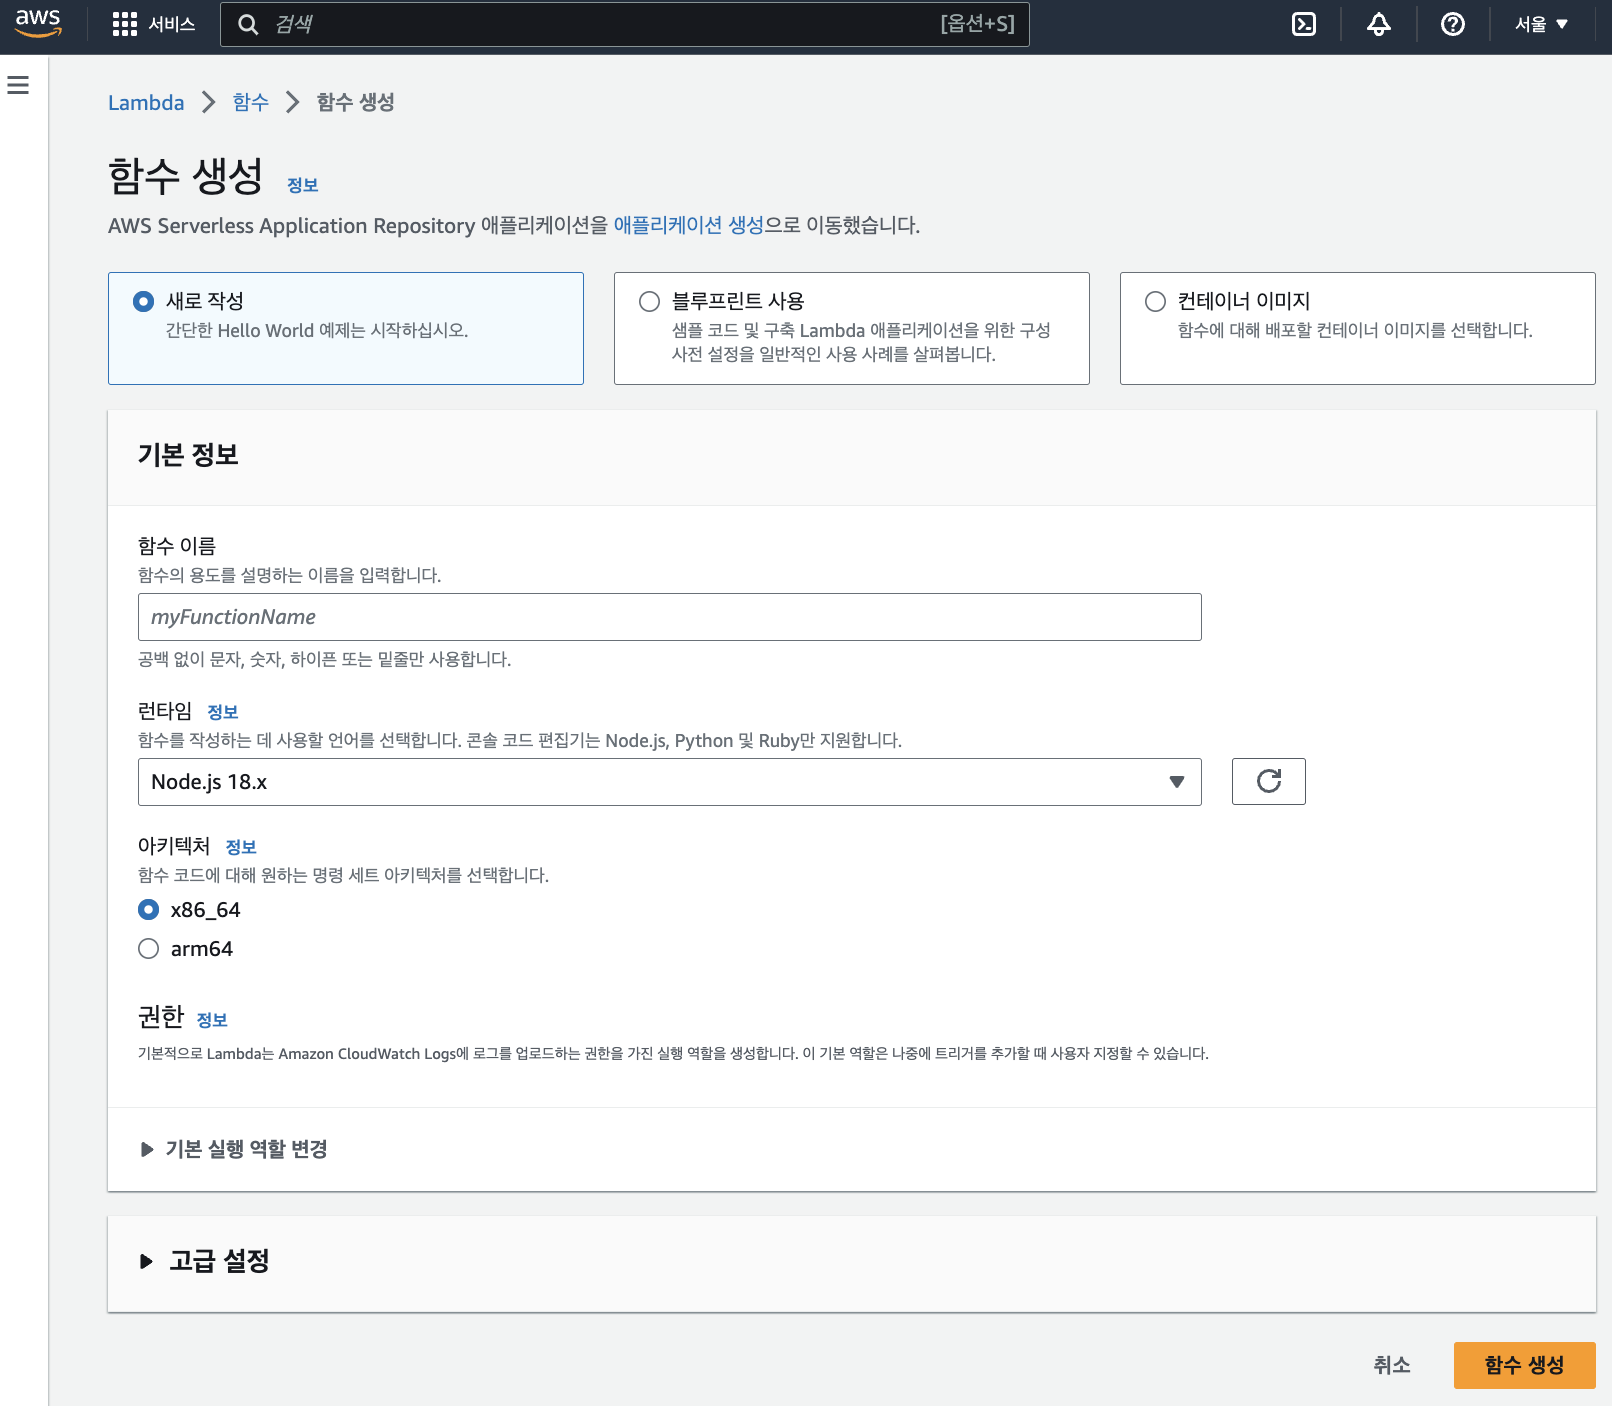Open the 서비스 grid menu icon
Screen dimensions: 1612x1406
125,24
